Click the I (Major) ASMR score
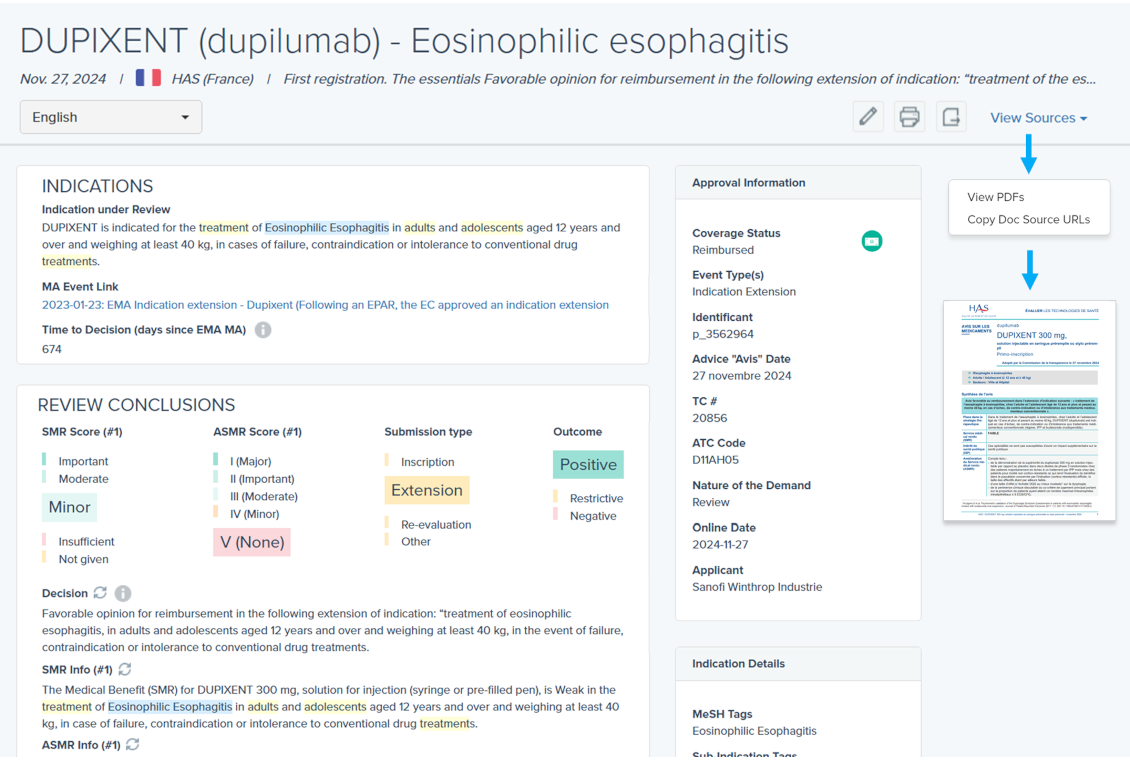 251,461
